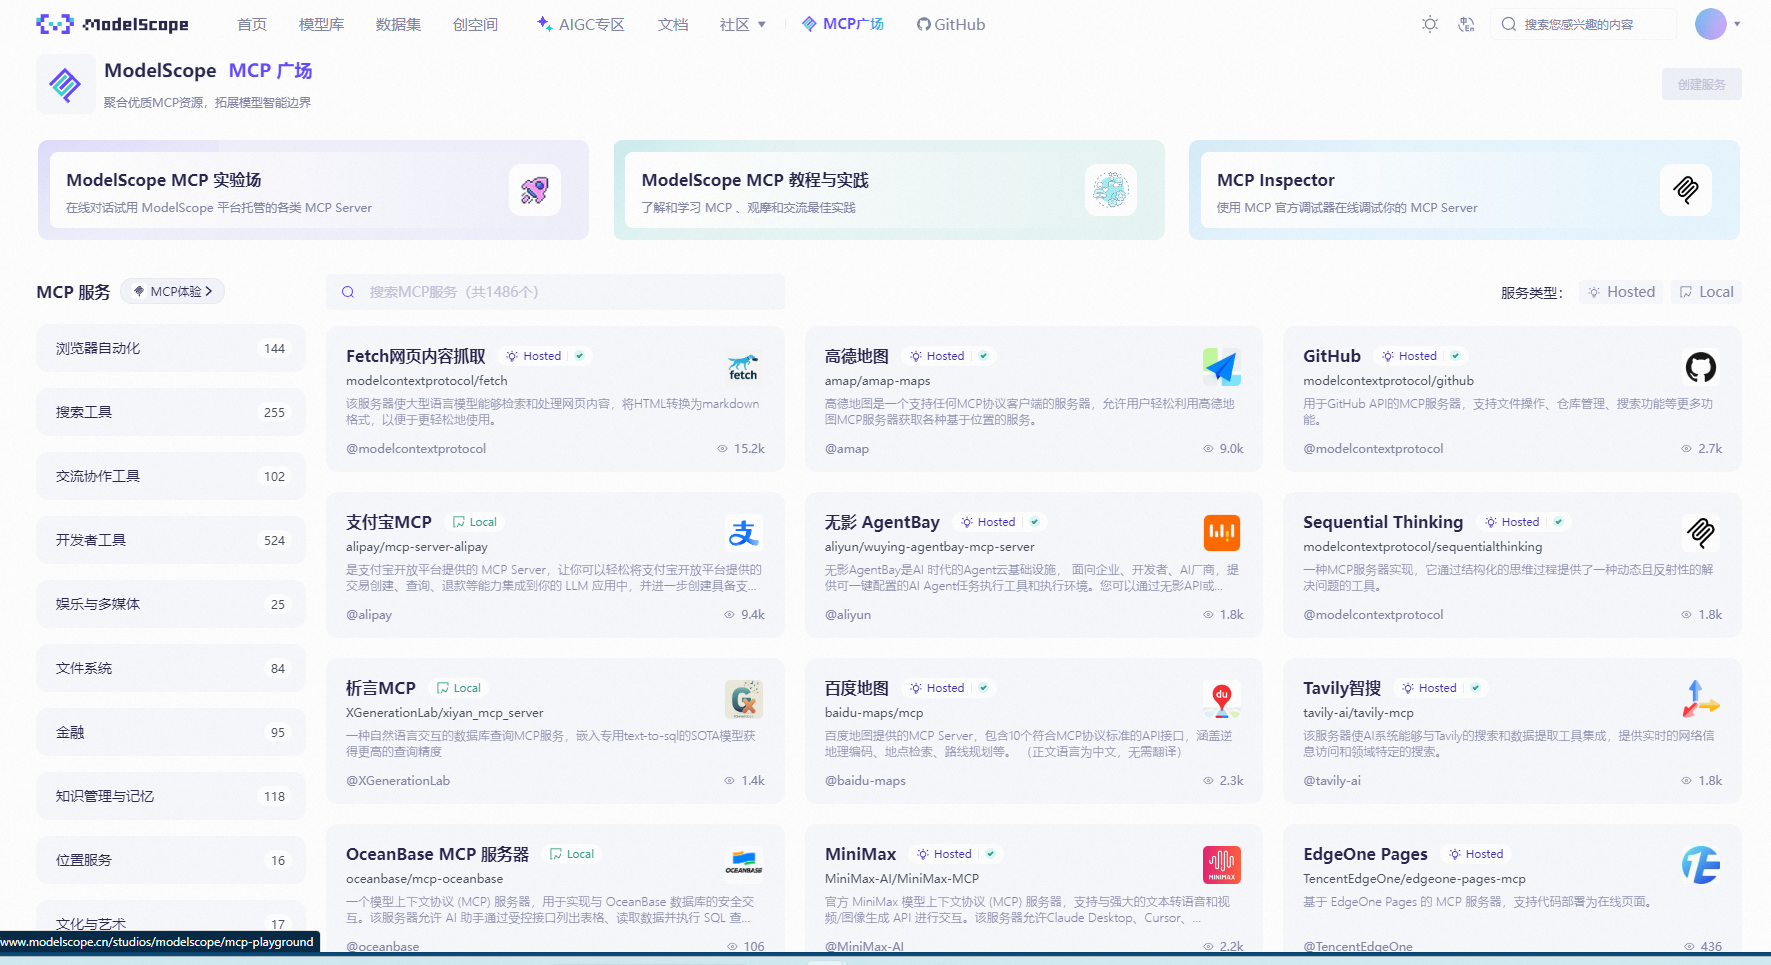Expand the 社区 dropdown menu
This screenshot has width=1771, height=965.
click(743, 24)
